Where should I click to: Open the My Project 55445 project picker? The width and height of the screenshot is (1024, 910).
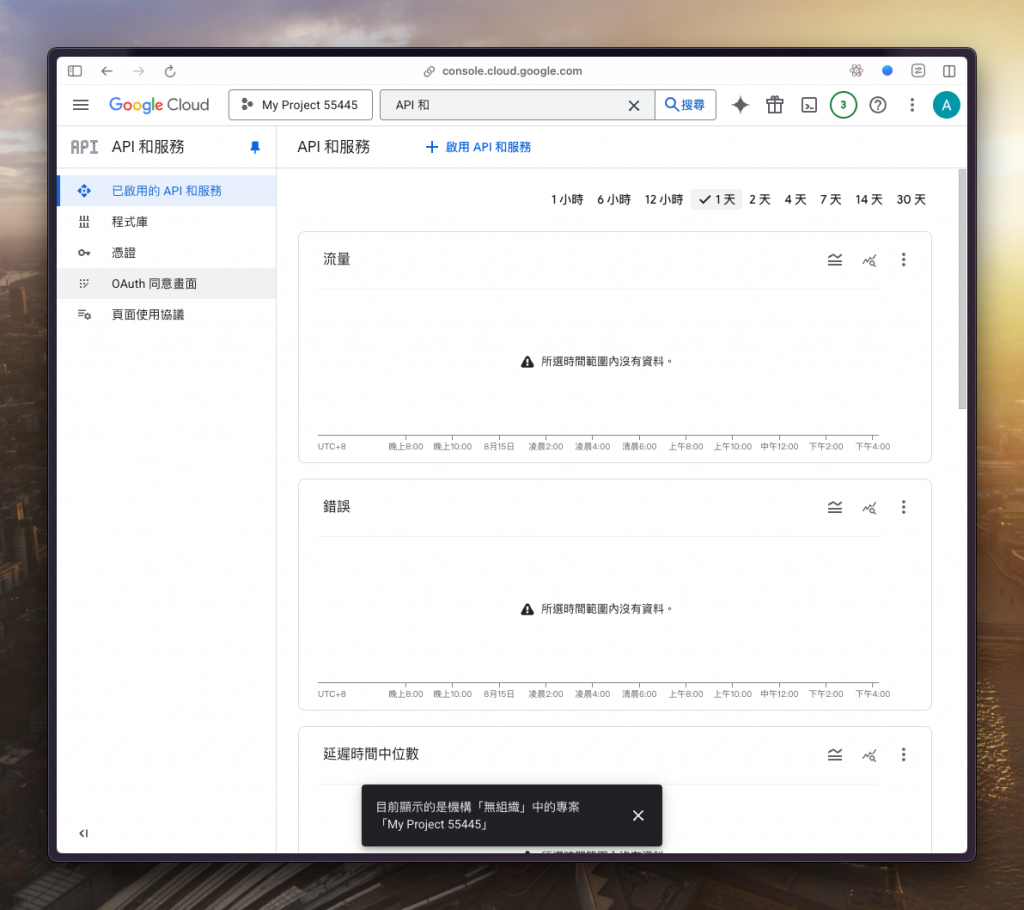(300, 105)
